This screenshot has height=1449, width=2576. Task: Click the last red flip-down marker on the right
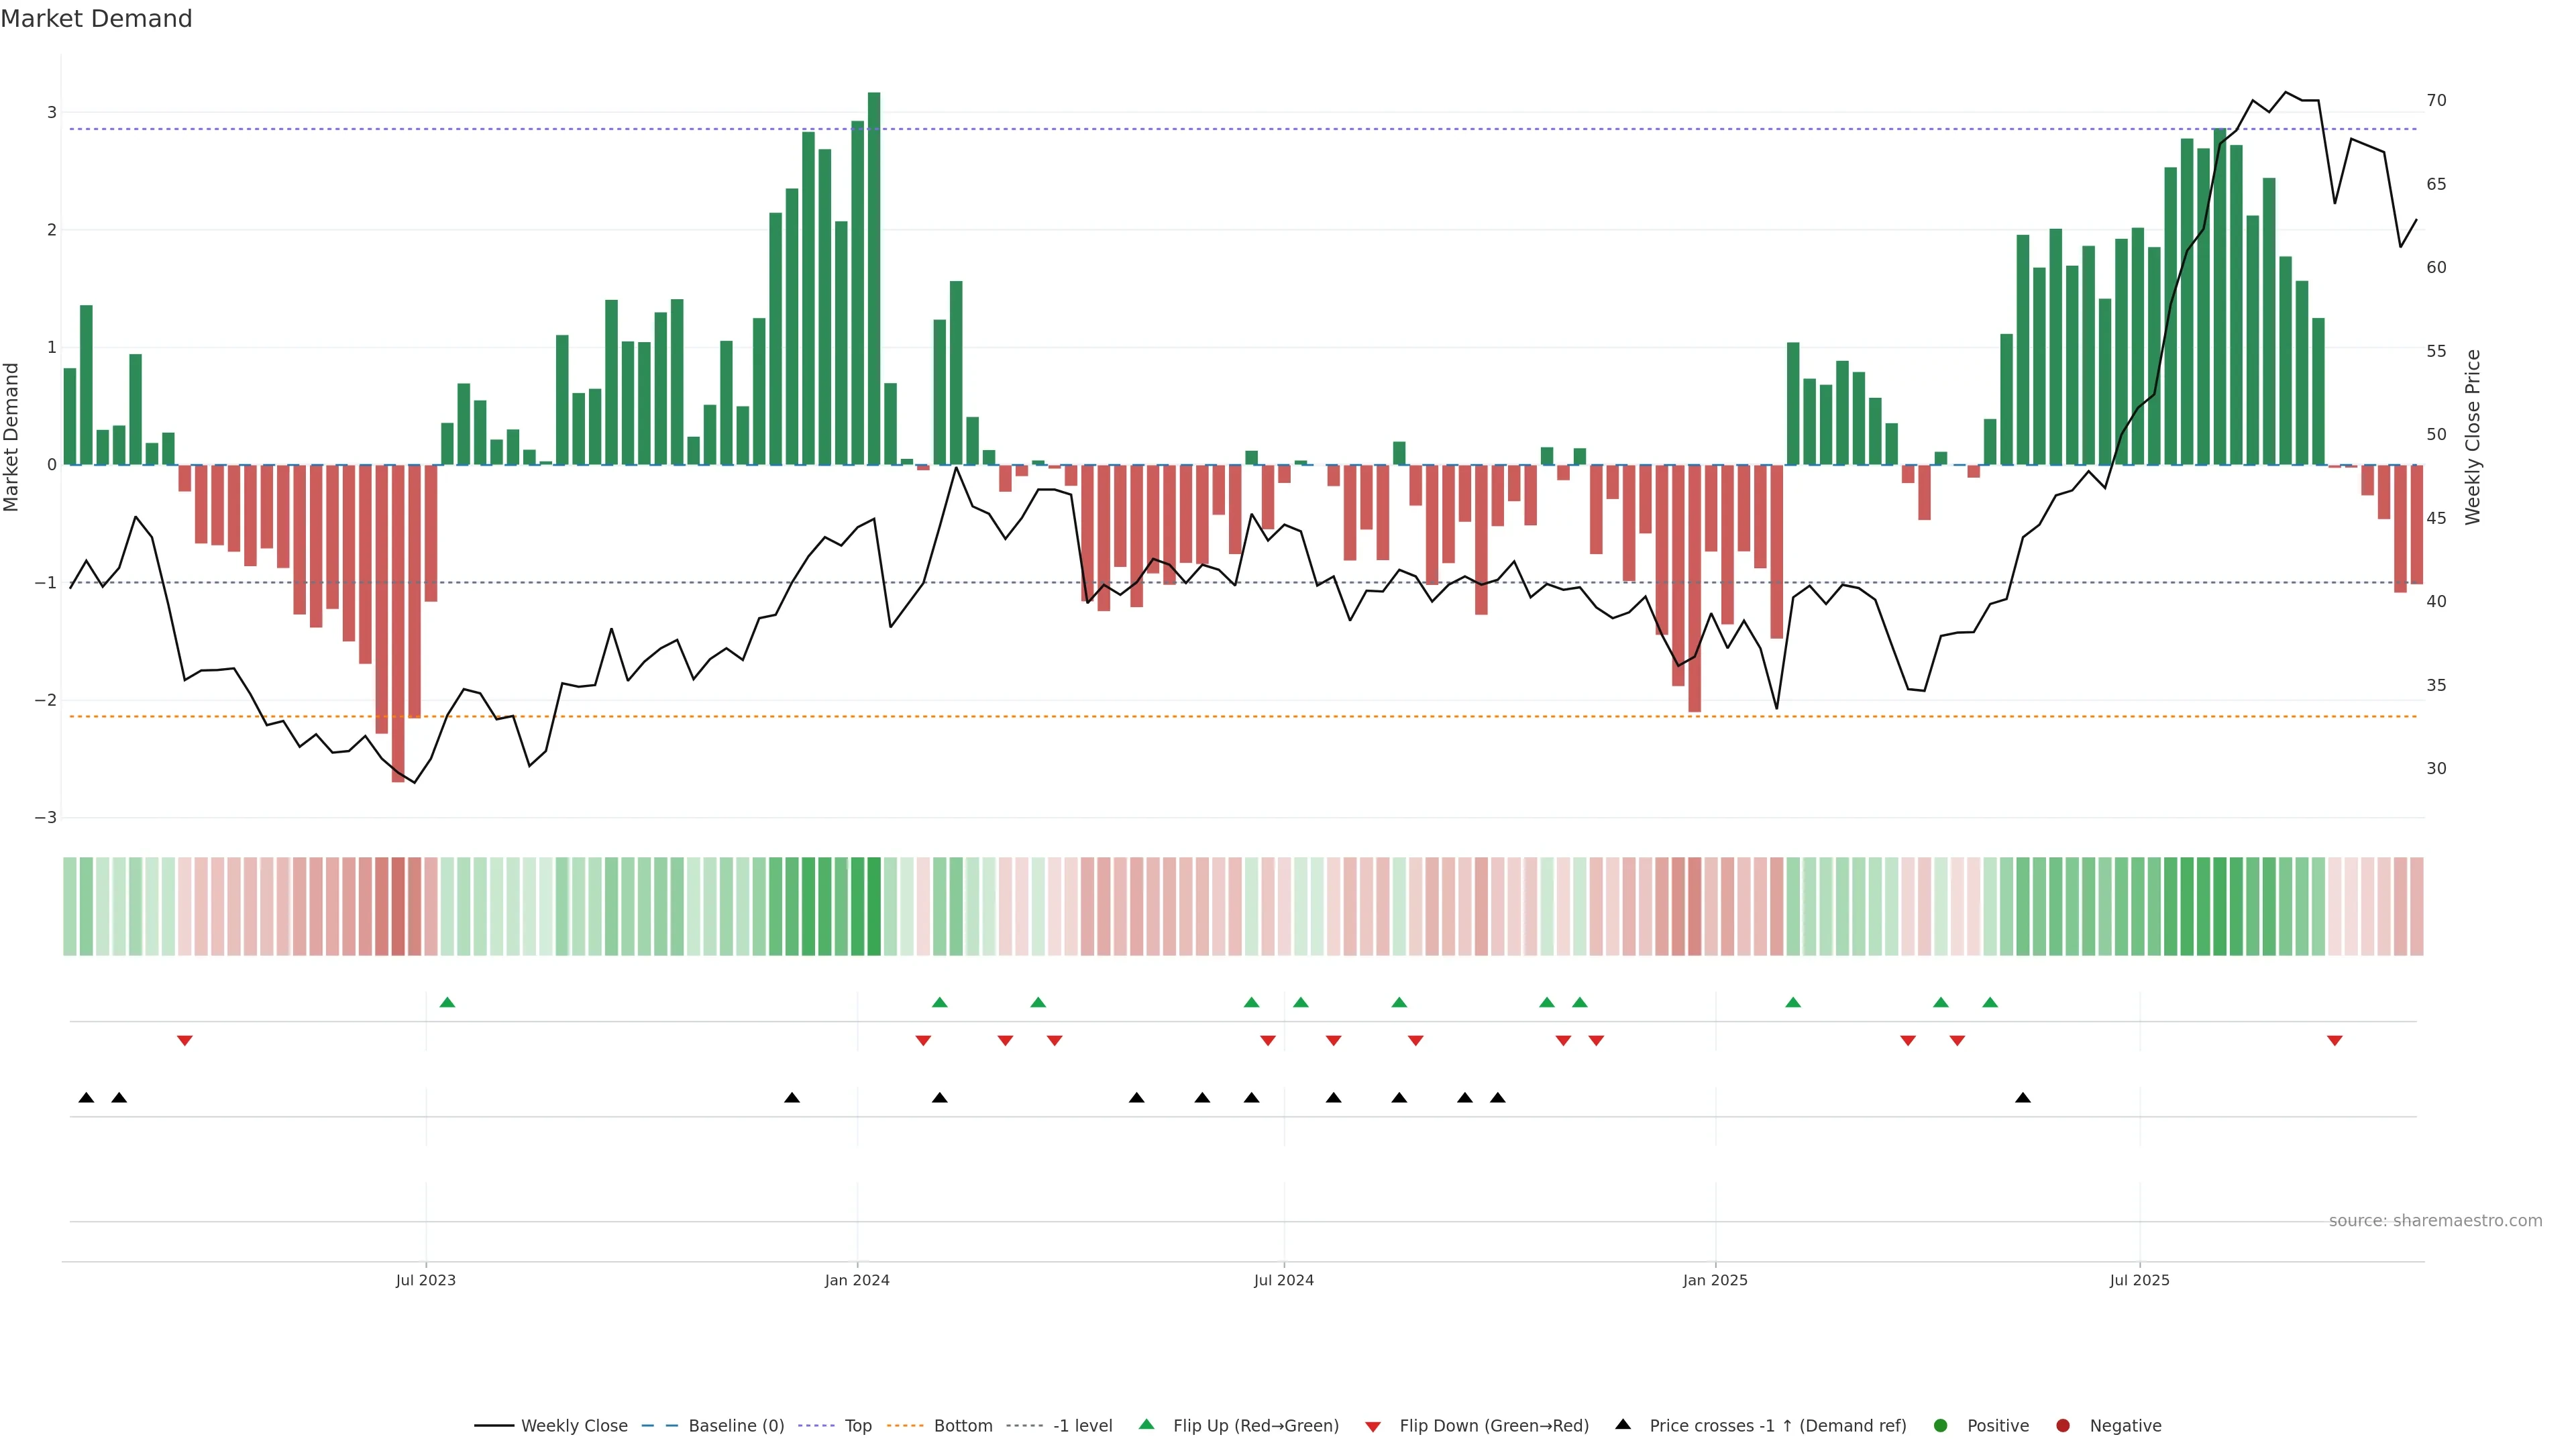(x=2335, y=1041)
